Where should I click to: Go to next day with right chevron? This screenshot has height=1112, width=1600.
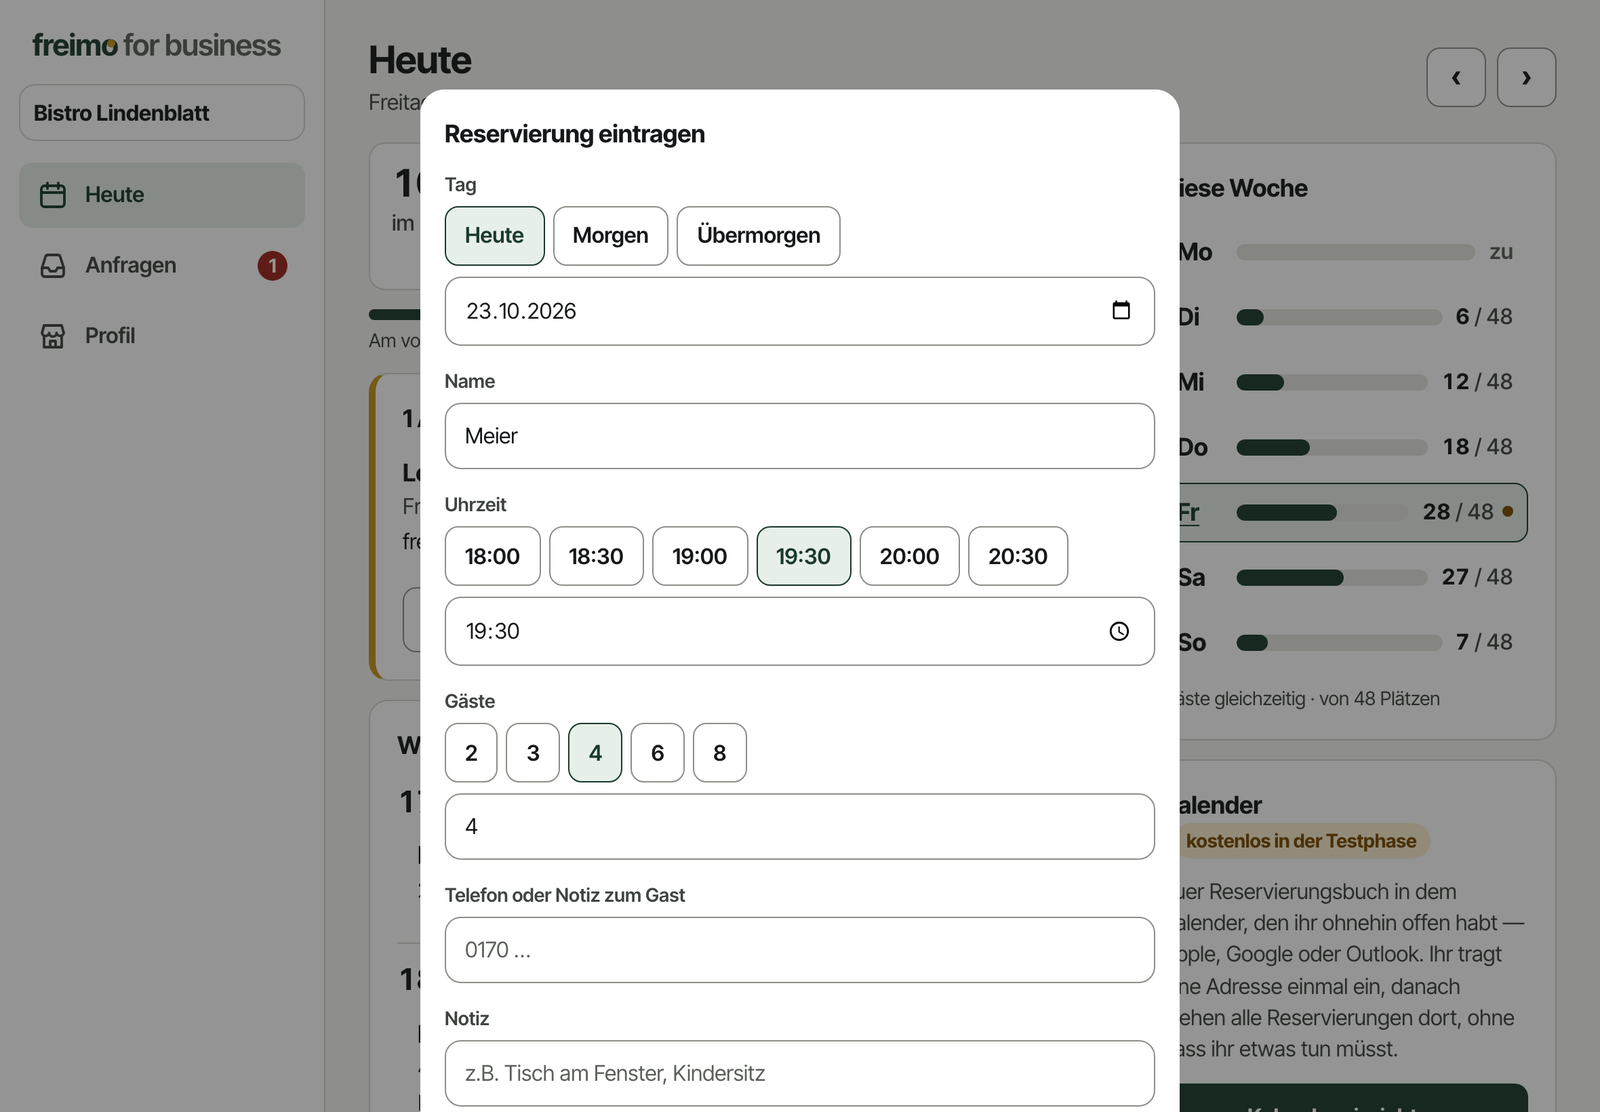tap(1526, 77)
